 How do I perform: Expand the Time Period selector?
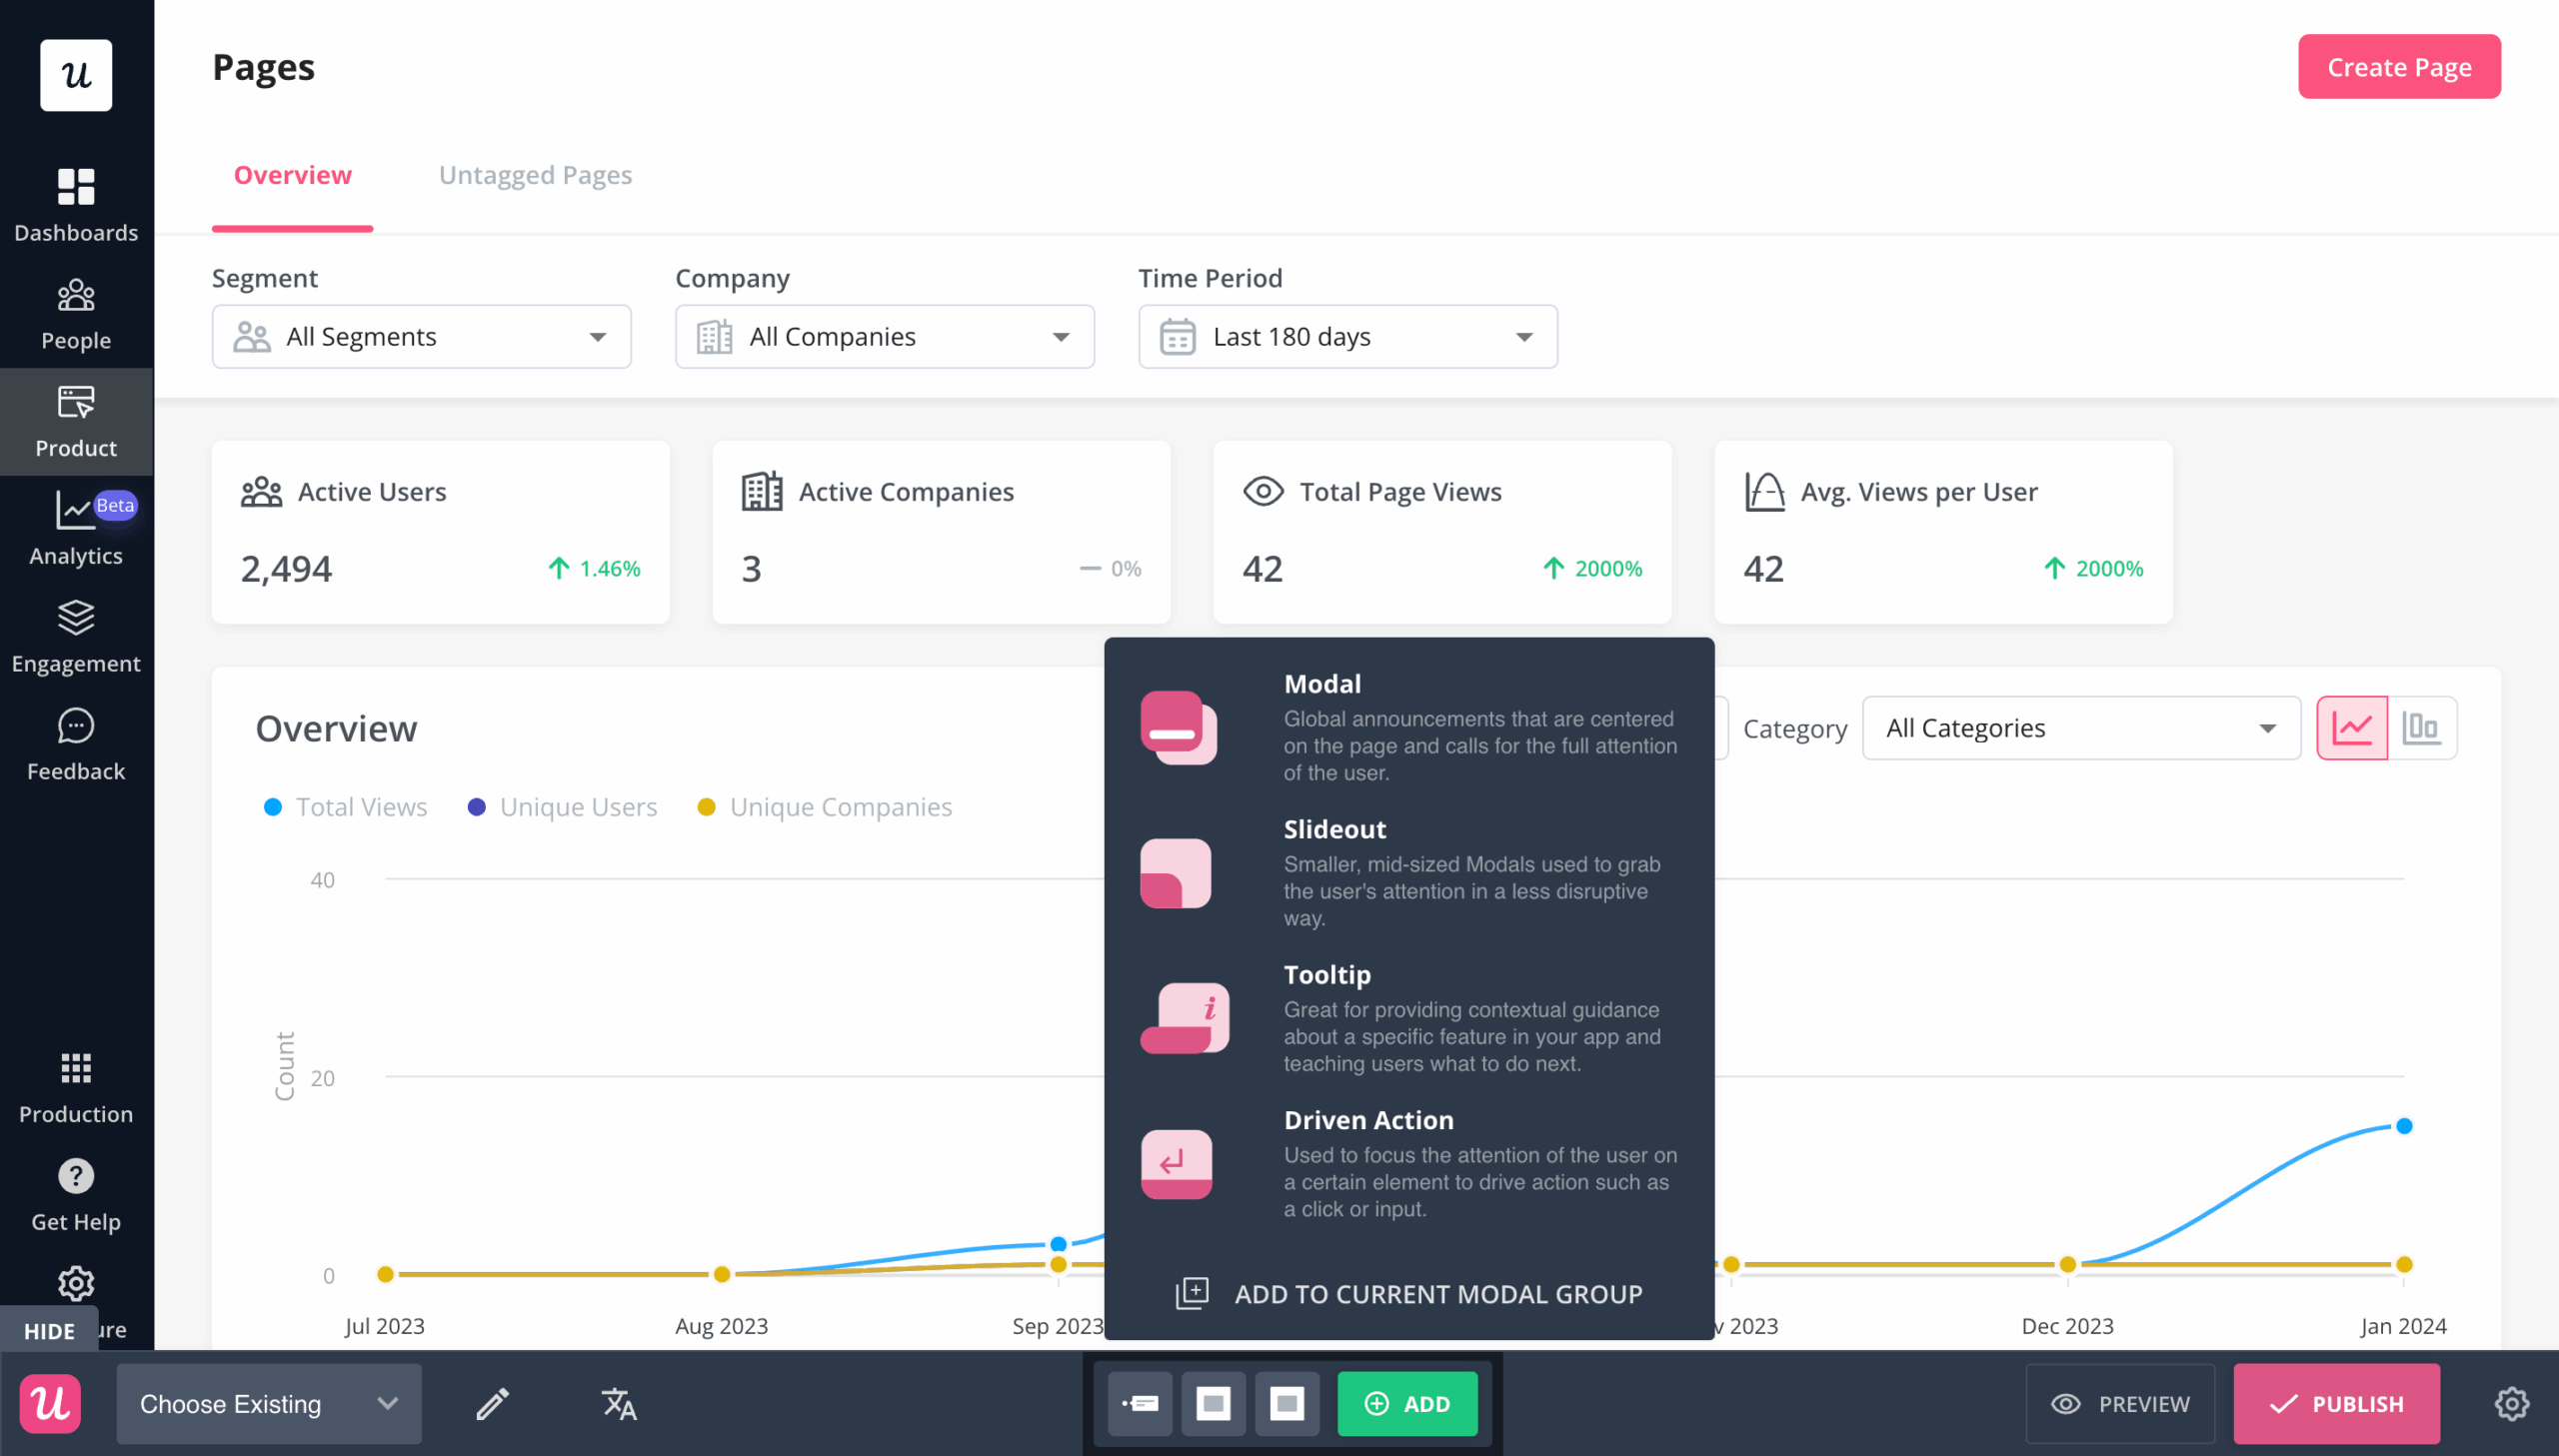(1346, 336)
